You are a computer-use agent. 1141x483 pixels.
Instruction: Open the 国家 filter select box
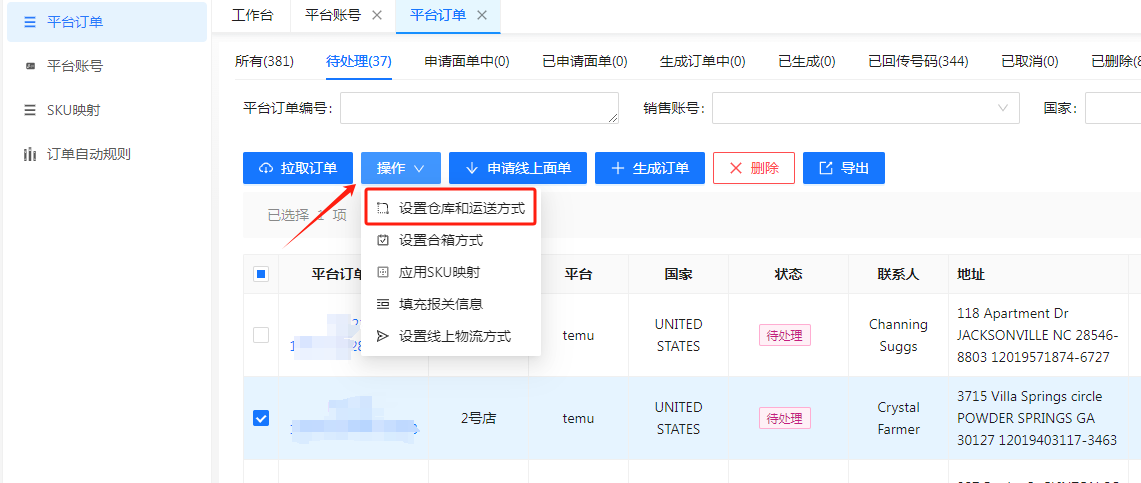click(1111, 108)
